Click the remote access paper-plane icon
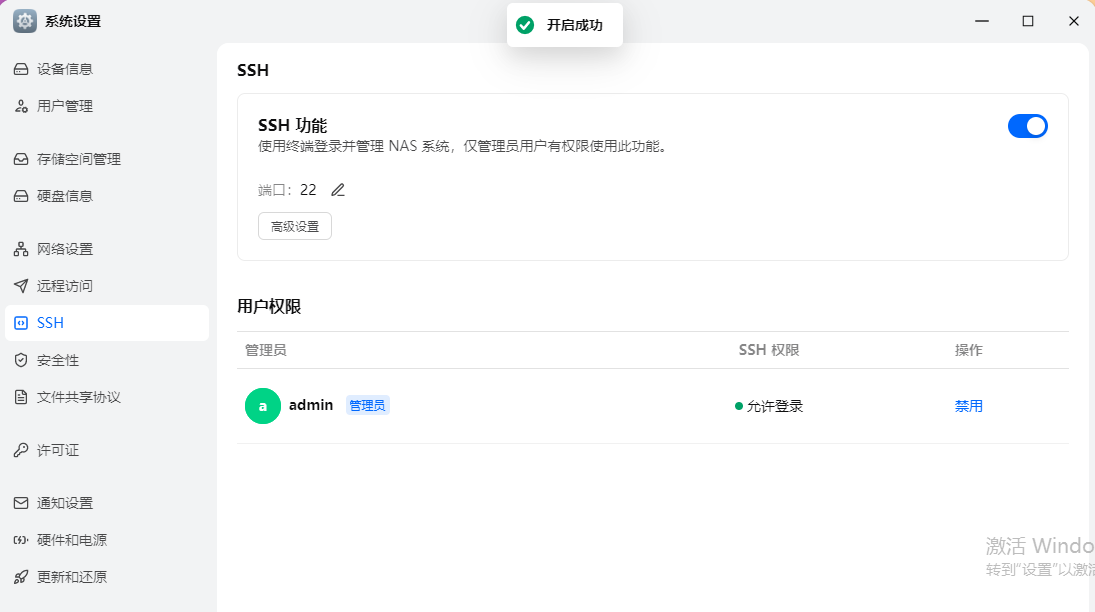This screenshot has height=612, width=1095. coord(21,286)
